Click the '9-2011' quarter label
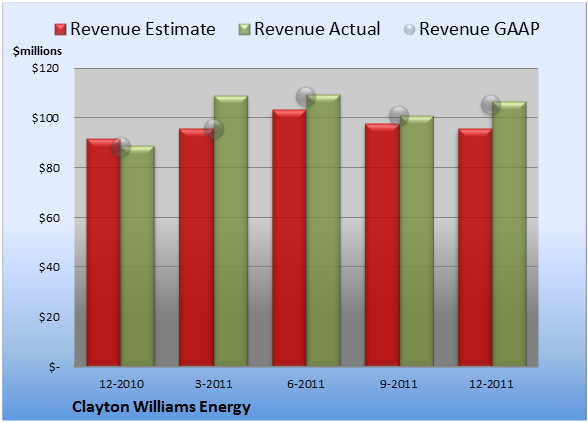588x422 pixels. coord(399,384)
